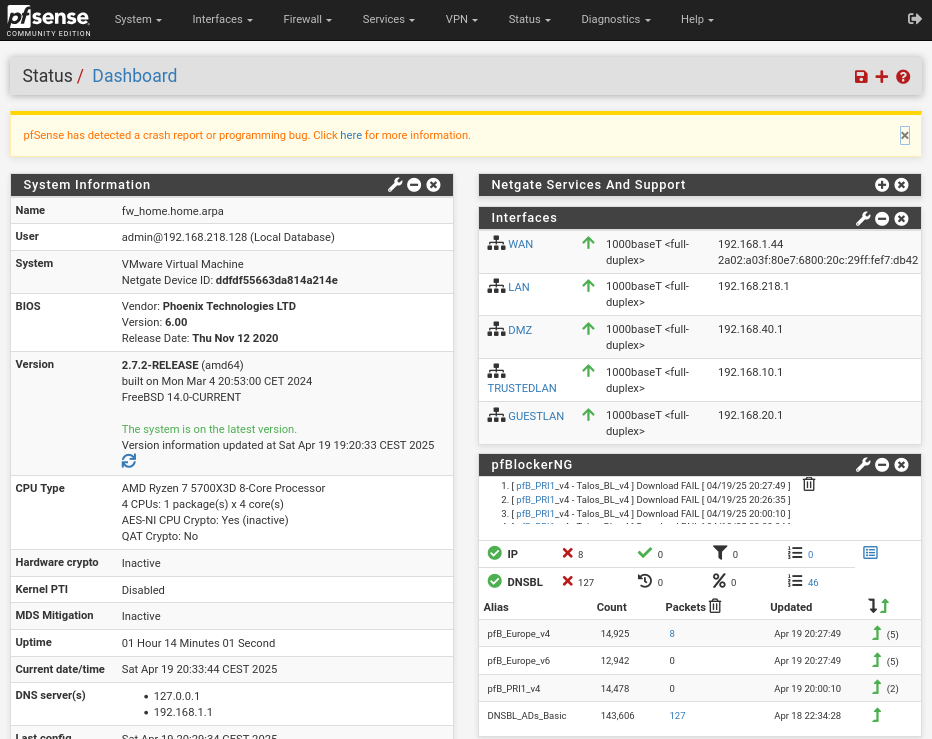Add a widget with the red plus icon

882,77
